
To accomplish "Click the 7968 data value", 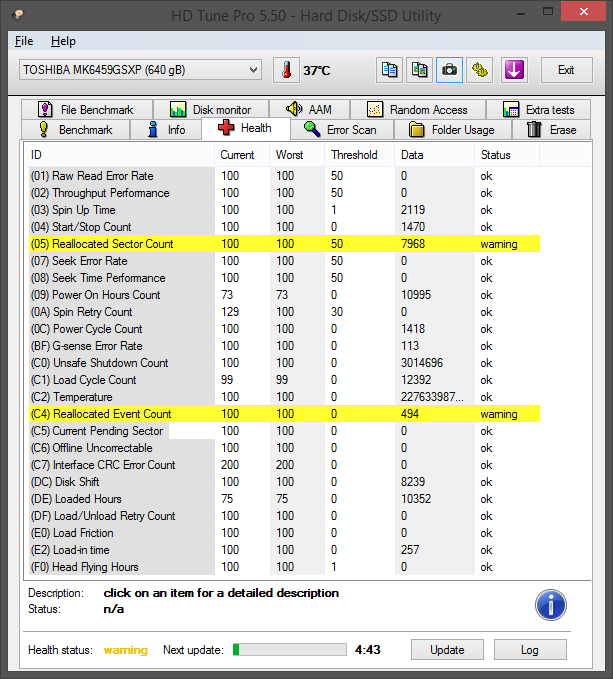I will click(413, 244).
